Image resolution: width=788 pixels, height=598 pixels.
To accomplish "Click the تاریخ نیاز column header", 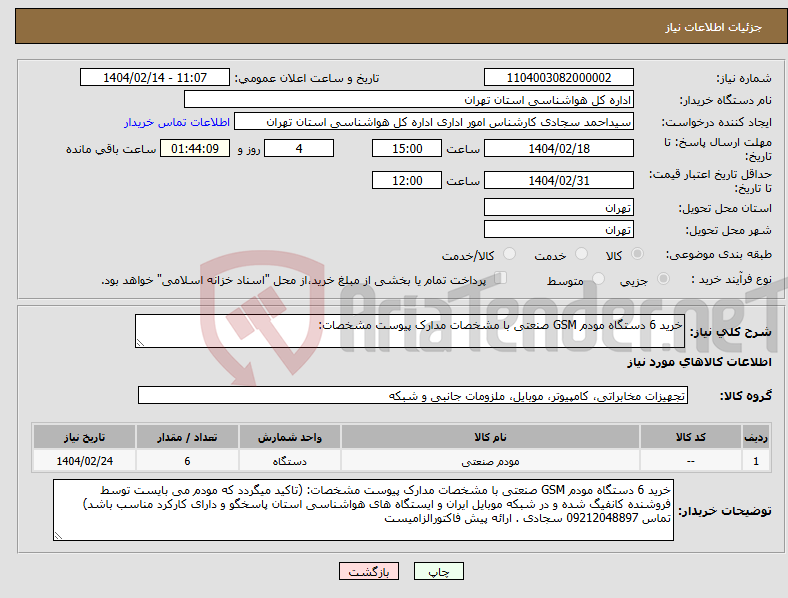I will (84, 437).
